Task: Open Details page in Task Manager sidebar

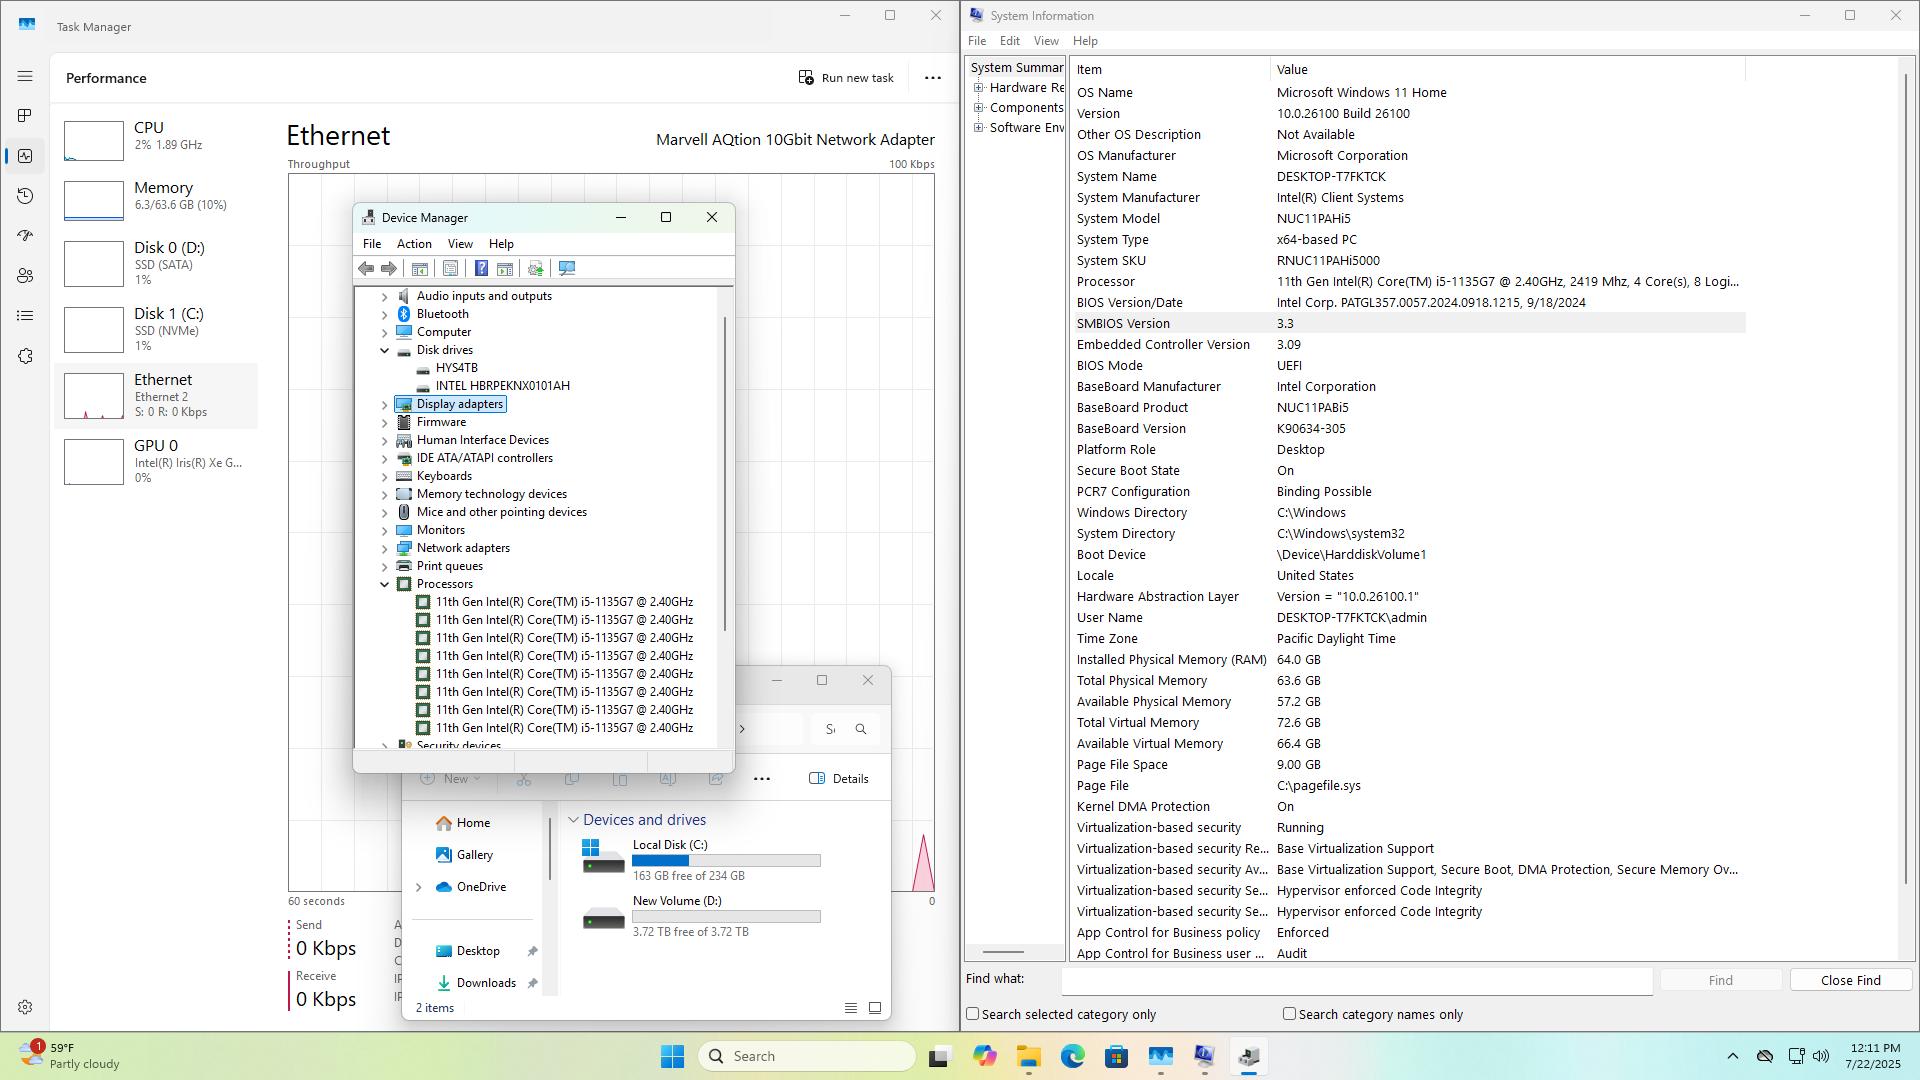Action: [x=25, y=316]
